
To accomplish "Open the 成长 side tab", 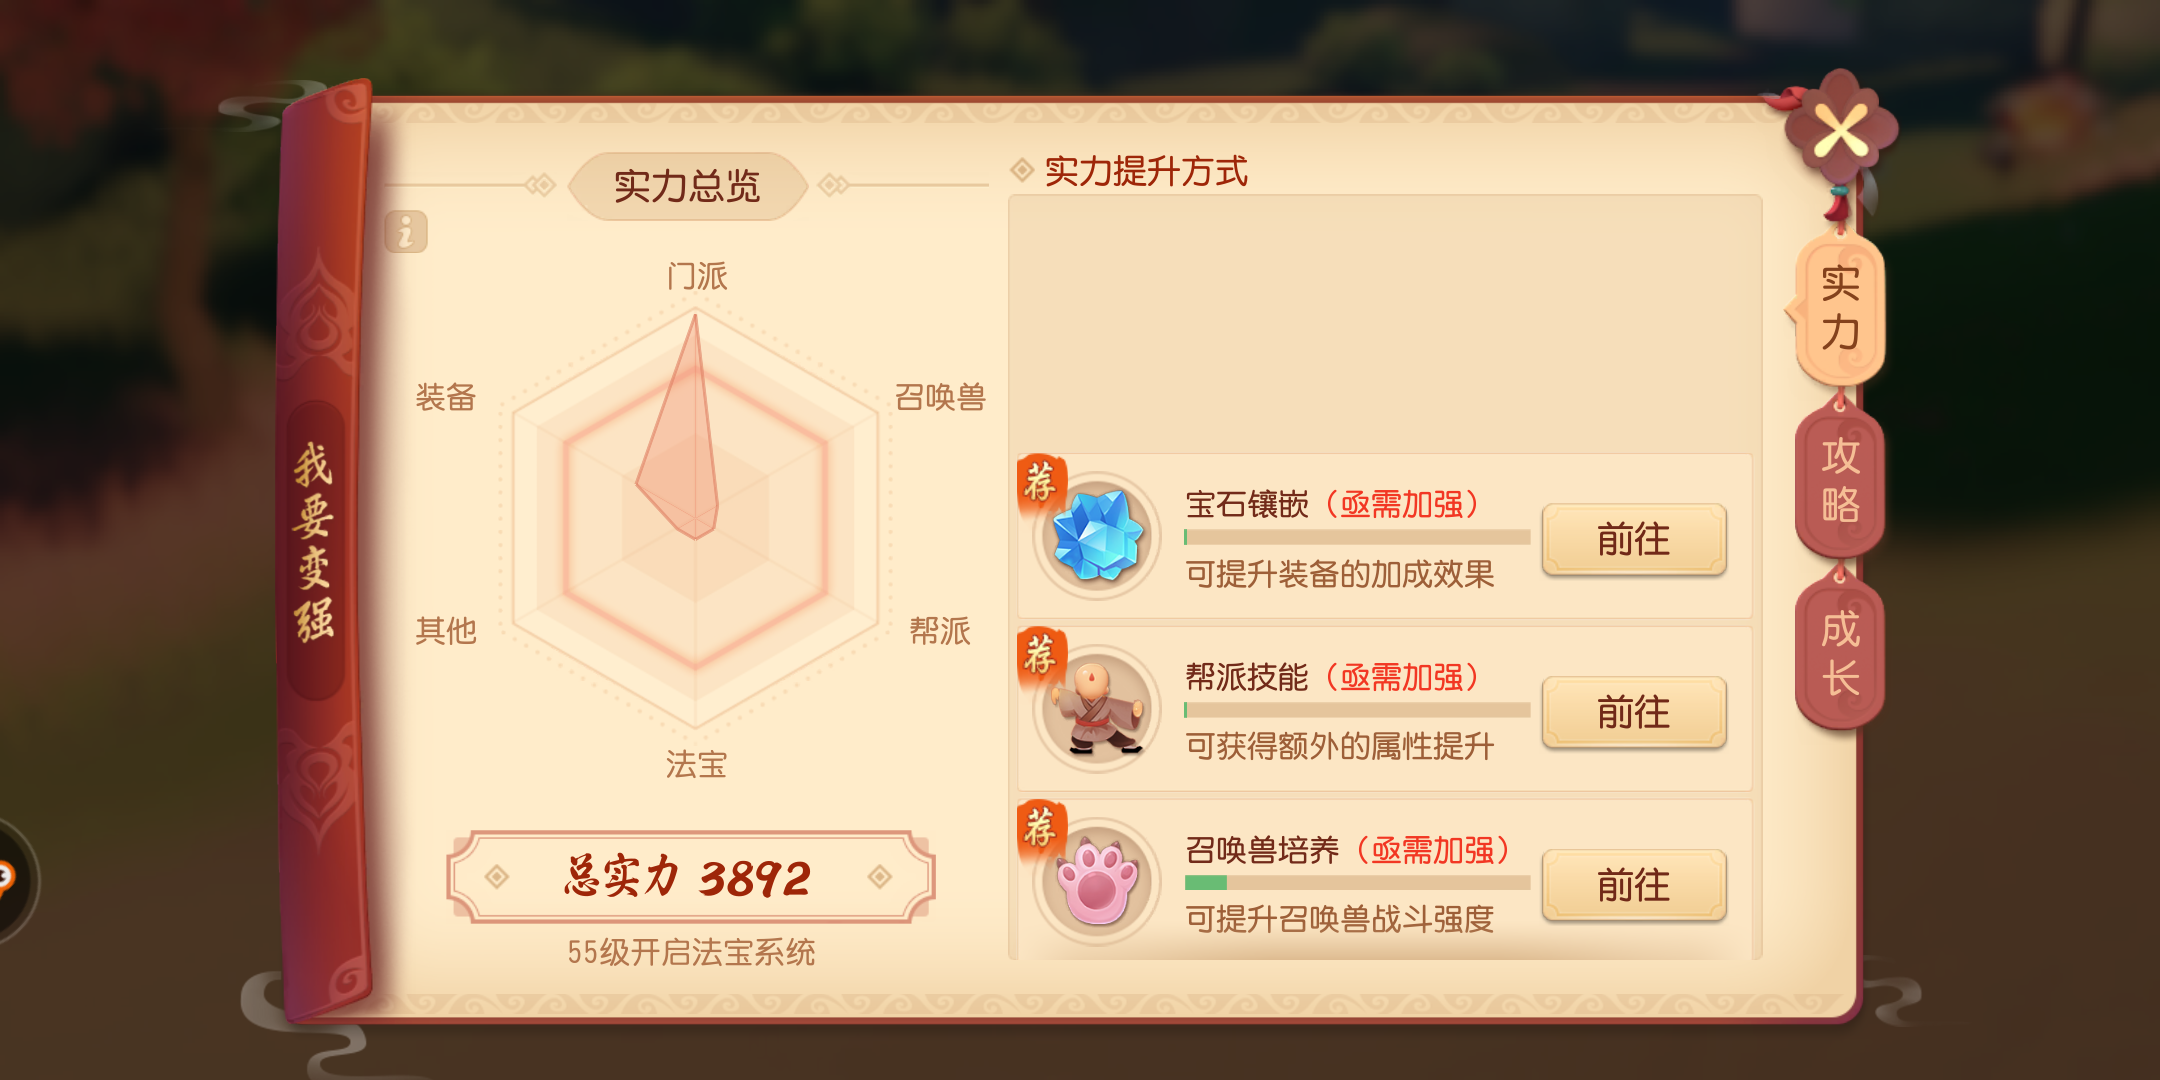I will tap(1841, 654).
